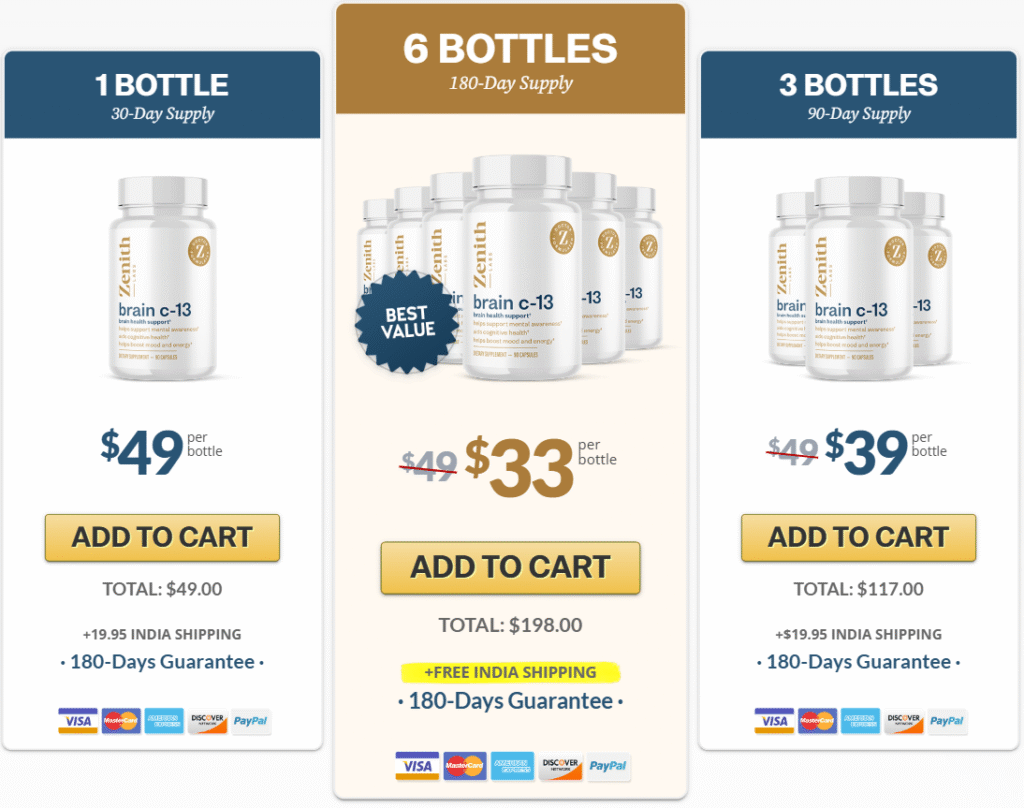Click the Visa icon under 1 Bottle offer
This screenshot has width=1024, height=808.
coord(77,721)
